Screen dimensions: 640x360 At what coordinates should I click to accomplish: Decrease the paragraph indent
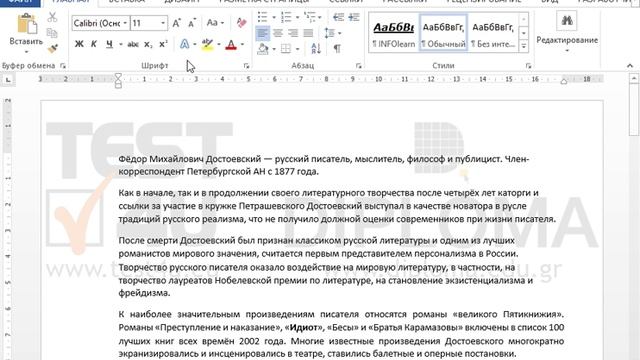tap(338, 17)
